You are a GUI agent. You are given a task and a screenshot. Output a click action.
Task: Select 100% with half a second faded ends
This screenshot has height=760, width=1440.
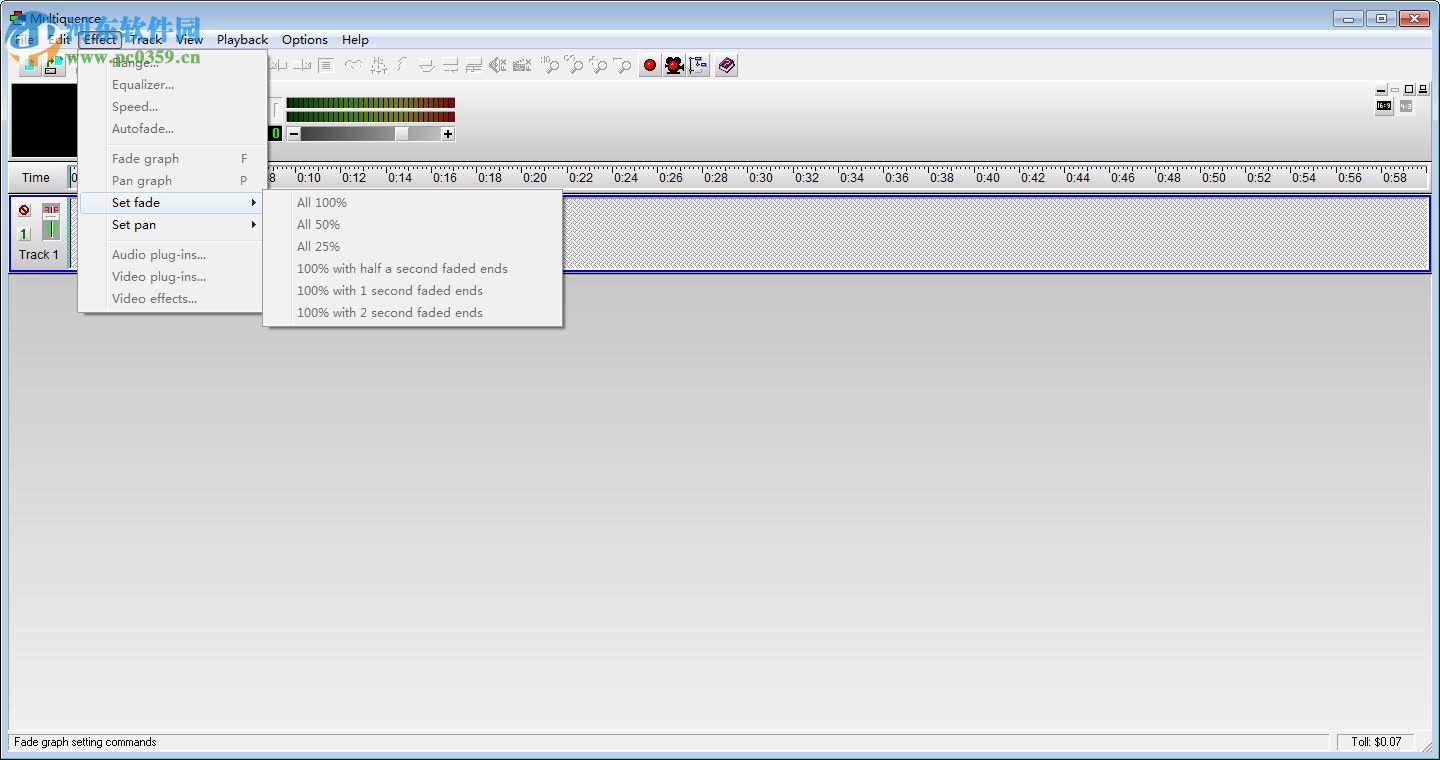point(412,269)
